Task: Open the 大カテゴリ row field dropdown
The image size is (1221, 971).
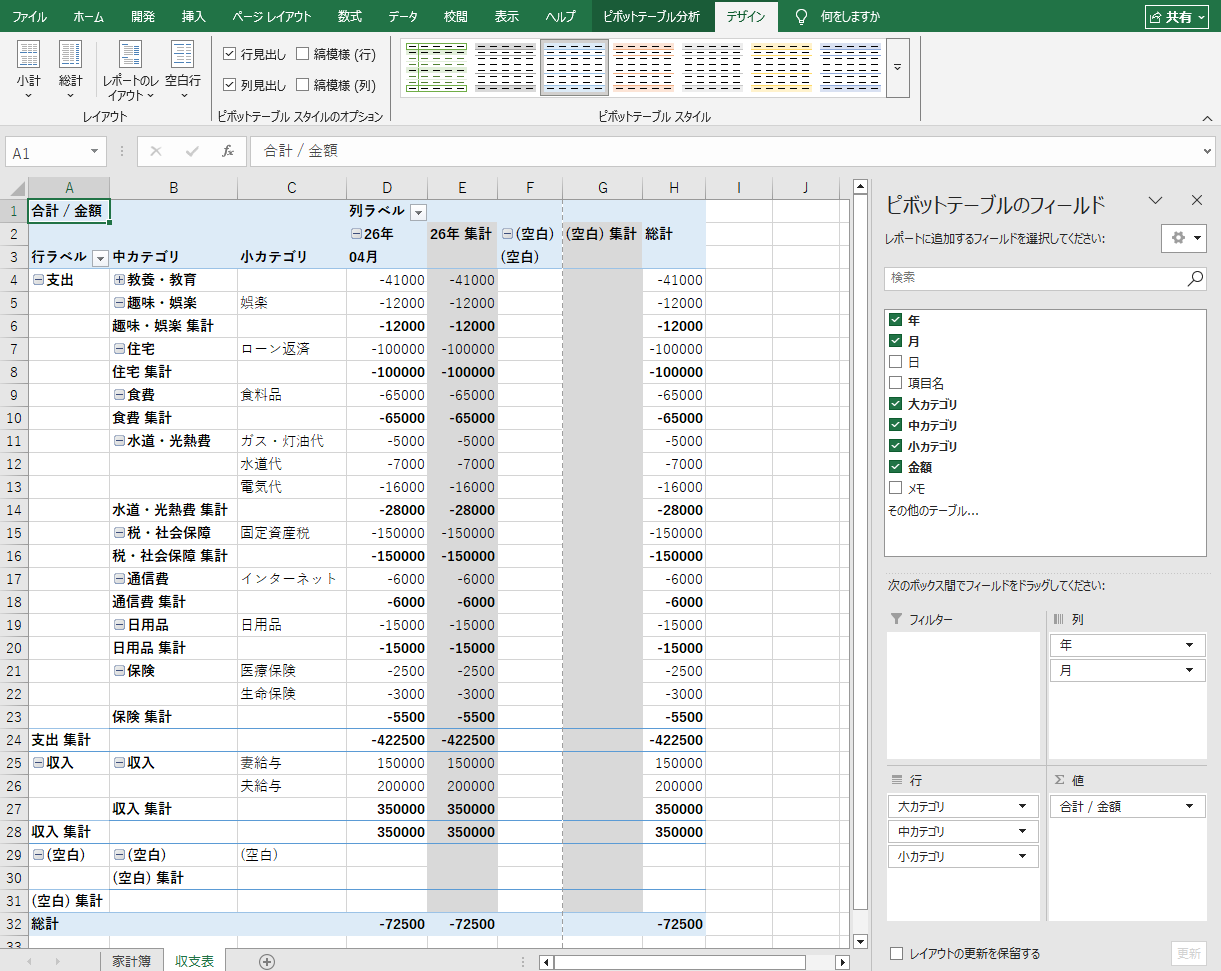Action: click(x=1022, y=806)
